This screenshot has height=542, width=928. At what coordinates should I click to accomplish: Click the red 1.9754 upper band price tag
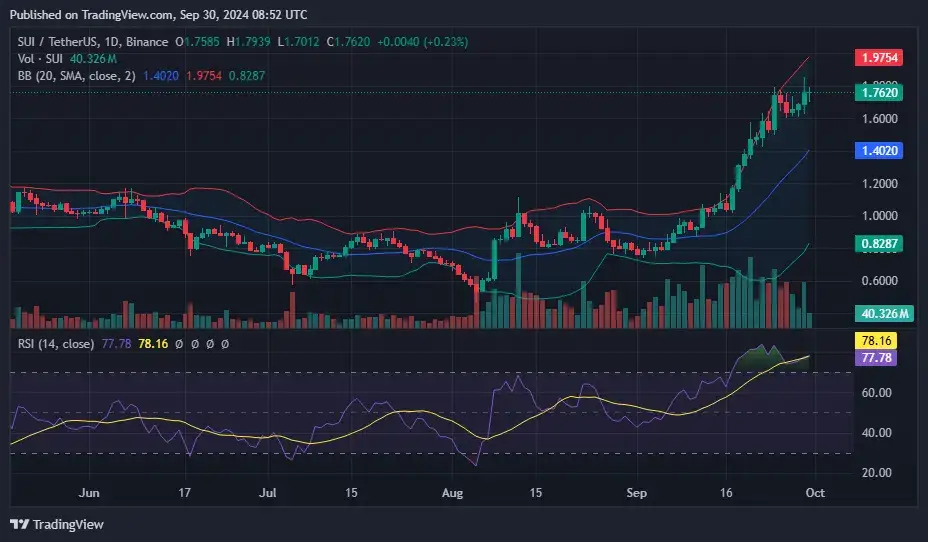click(x=884, y=58)
